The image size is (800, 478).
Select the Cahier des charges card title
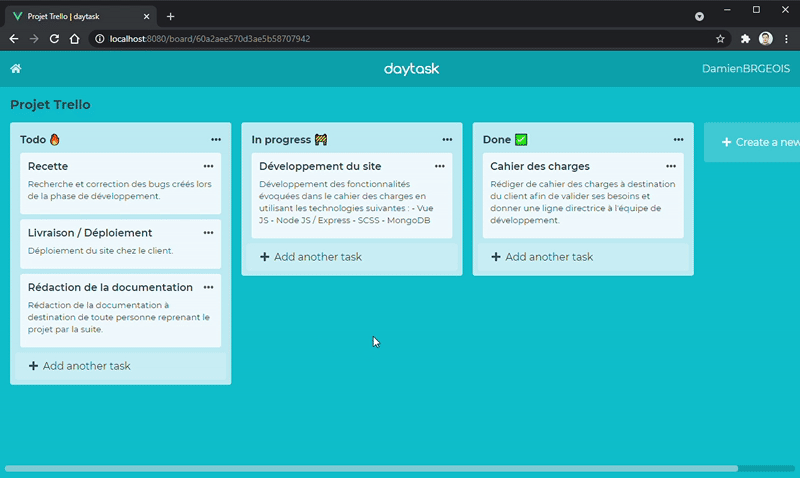click(x=540, y=166)
